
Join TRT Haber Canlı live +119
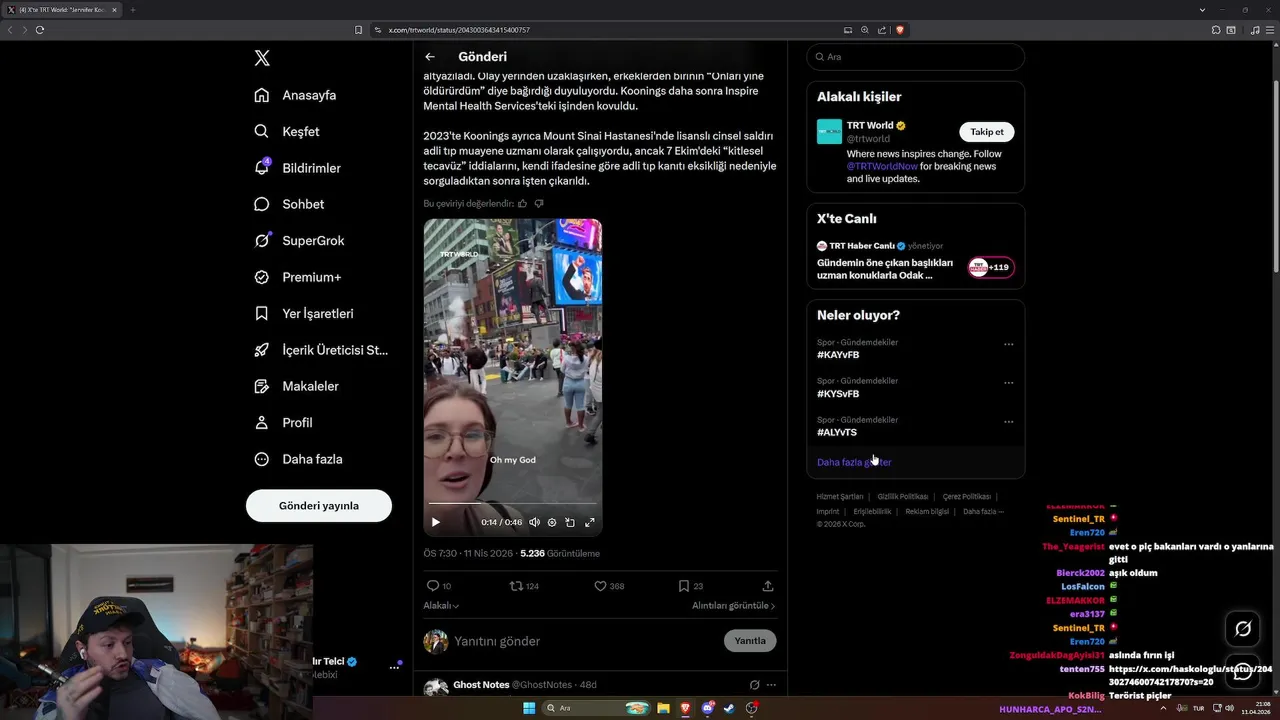pos(991,267)
